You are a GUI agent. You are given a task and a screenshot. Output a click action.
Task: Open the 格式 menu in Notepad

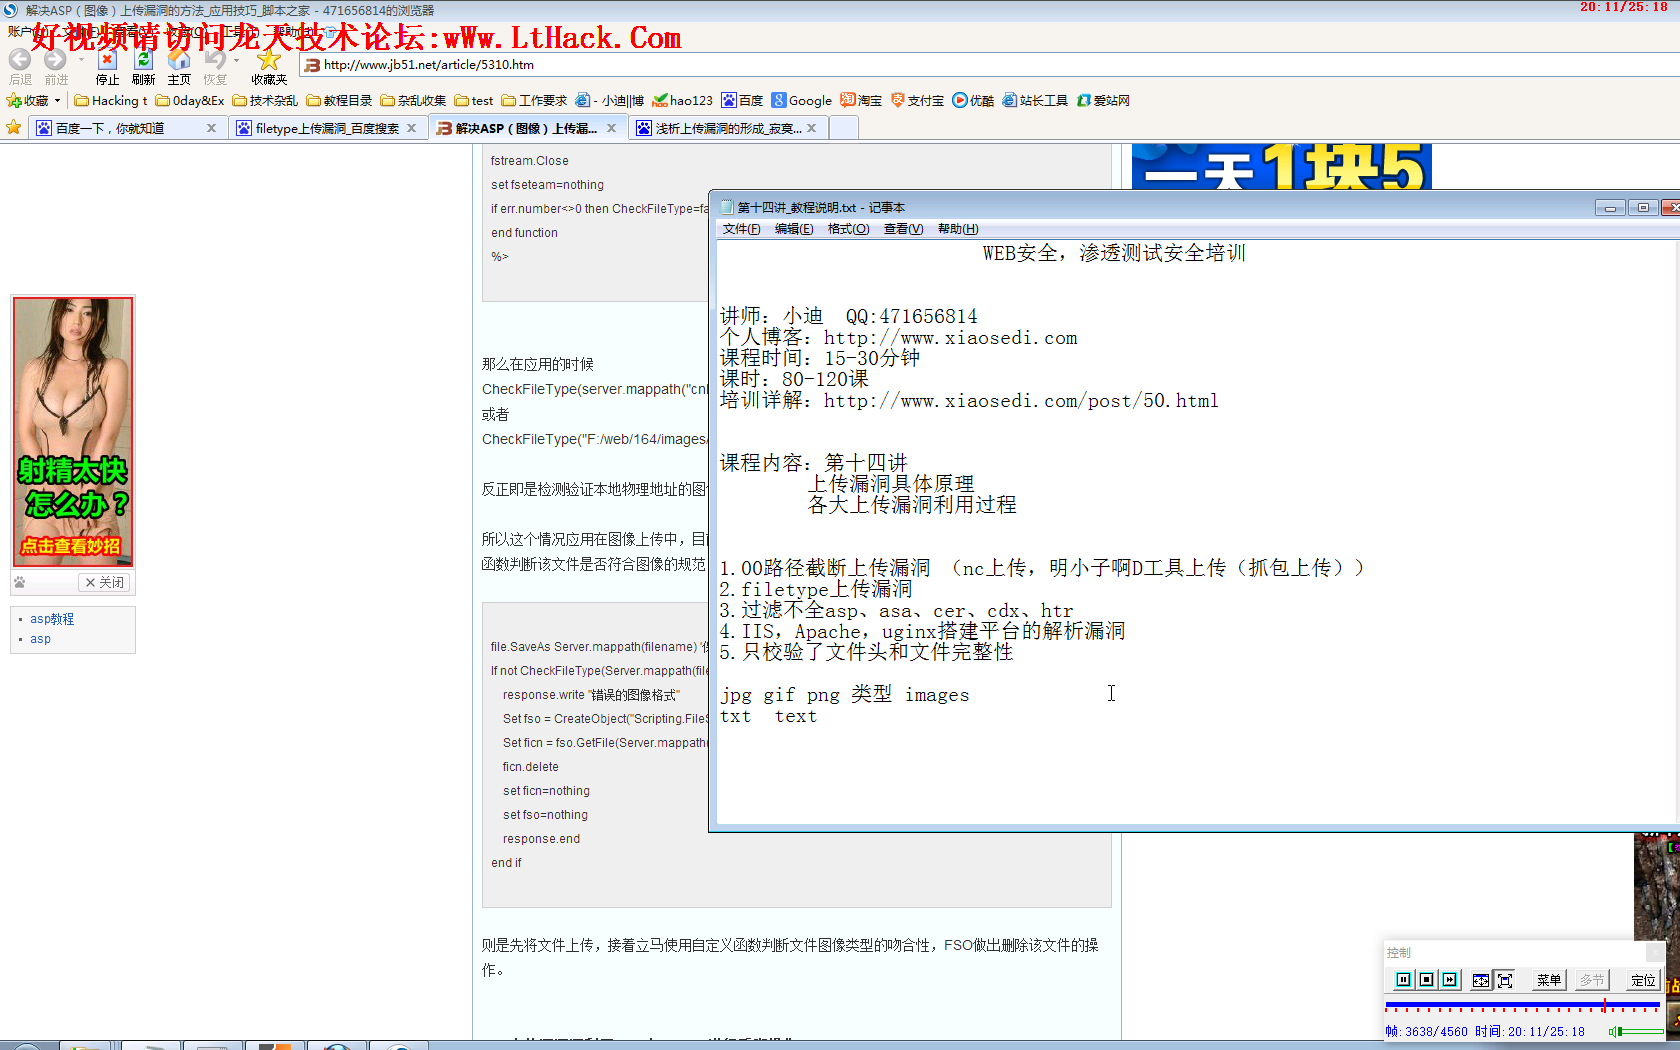pyautogui.click(x=847, y=228)
